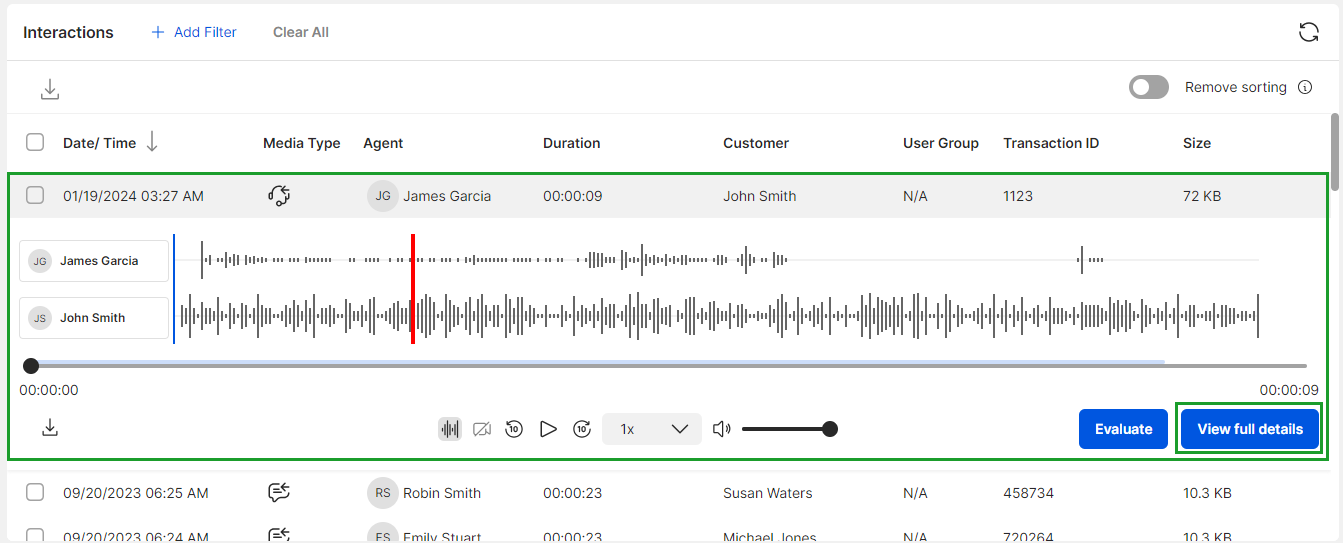Screen dimensions: 1343x543
Task: Select the 01/19/2024 03:27 AM row checkbox
Action: pos(35,195)
